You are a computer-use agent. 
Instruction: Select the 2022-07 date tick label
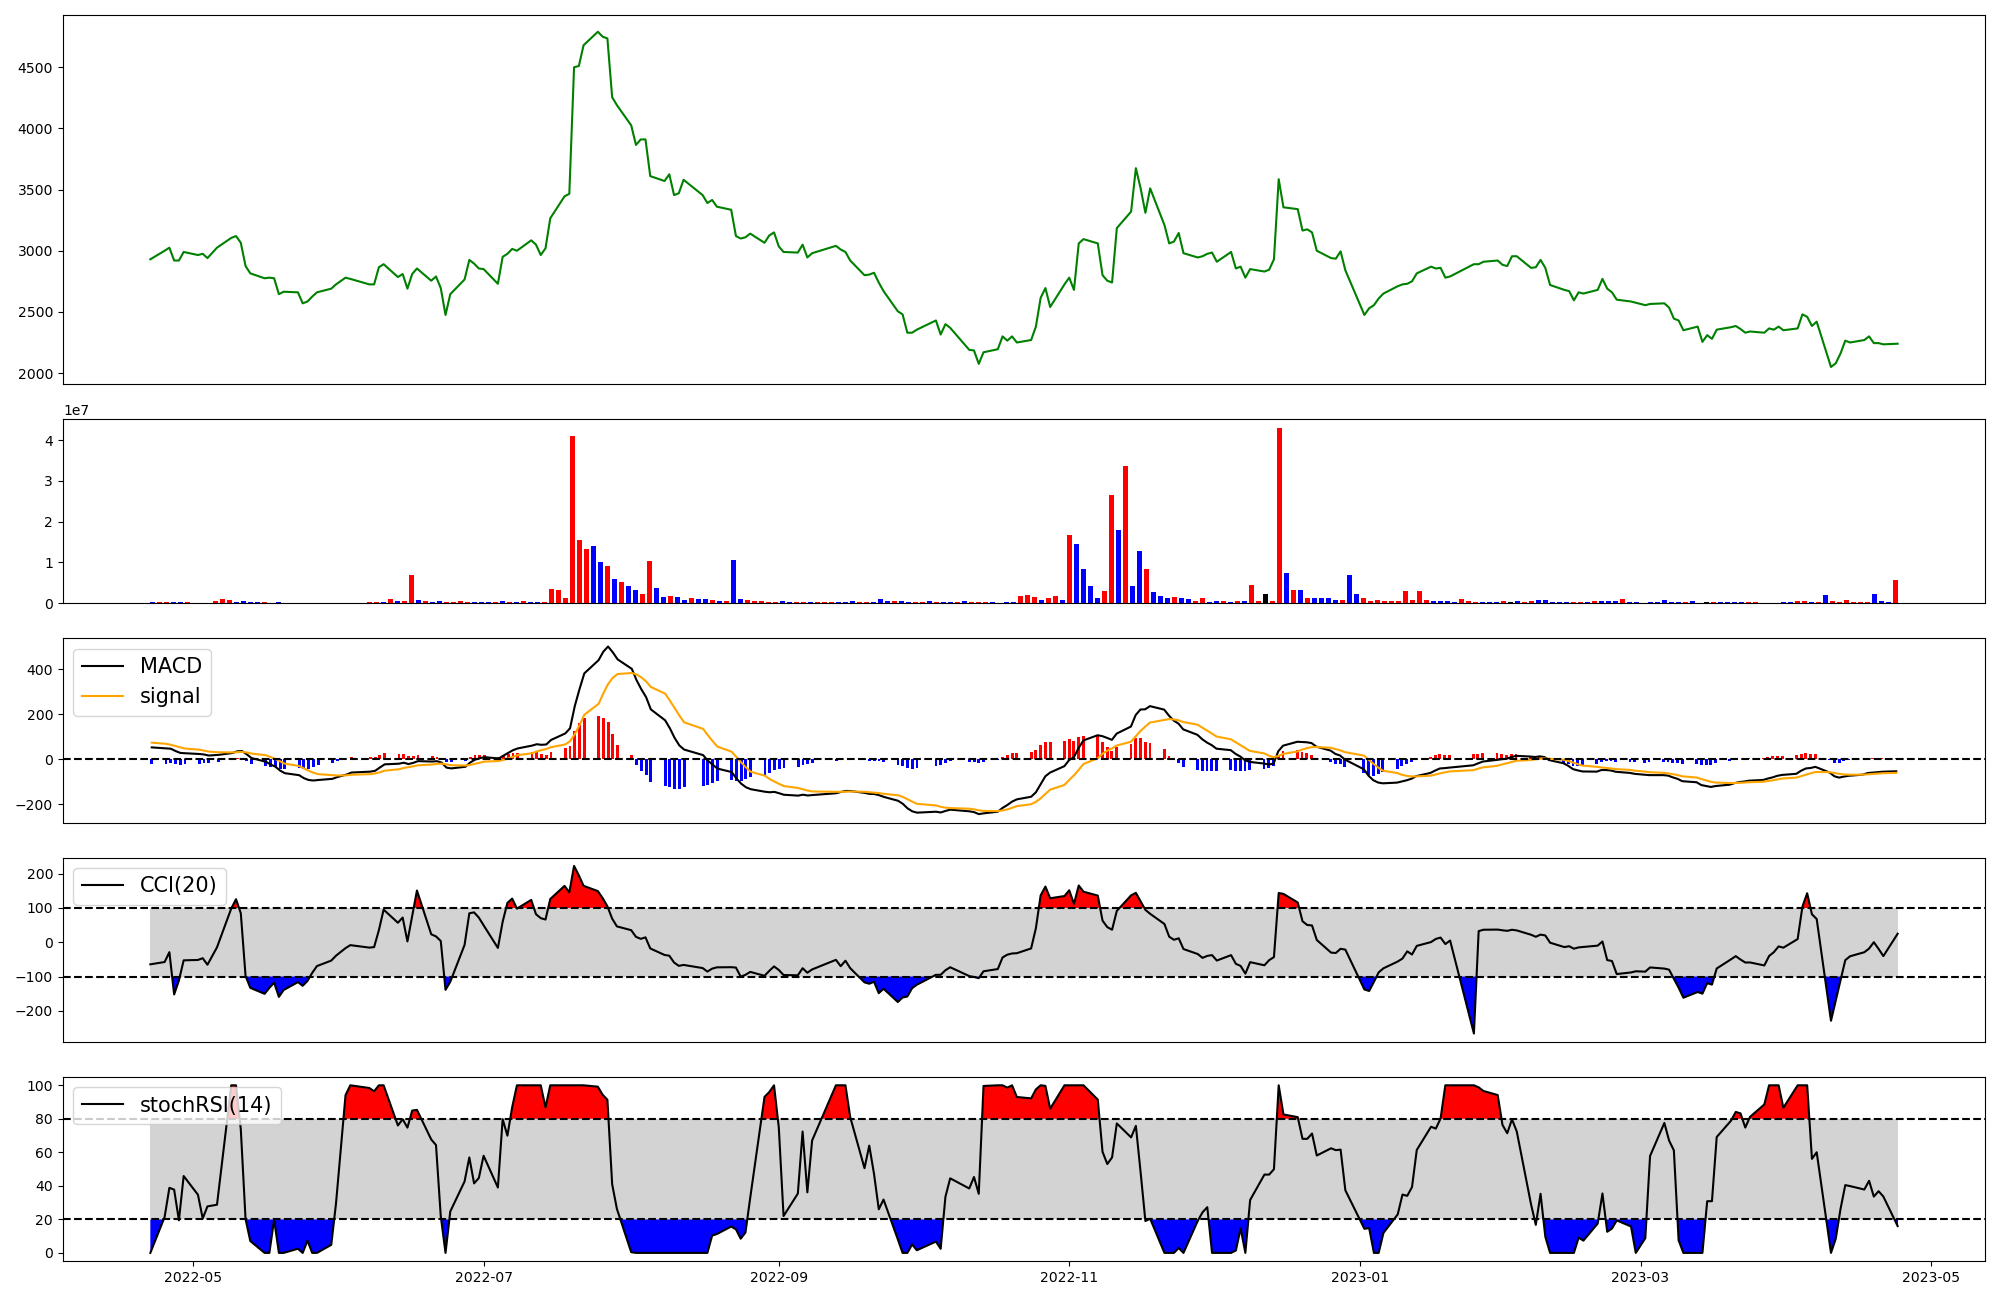[484, 1277]
